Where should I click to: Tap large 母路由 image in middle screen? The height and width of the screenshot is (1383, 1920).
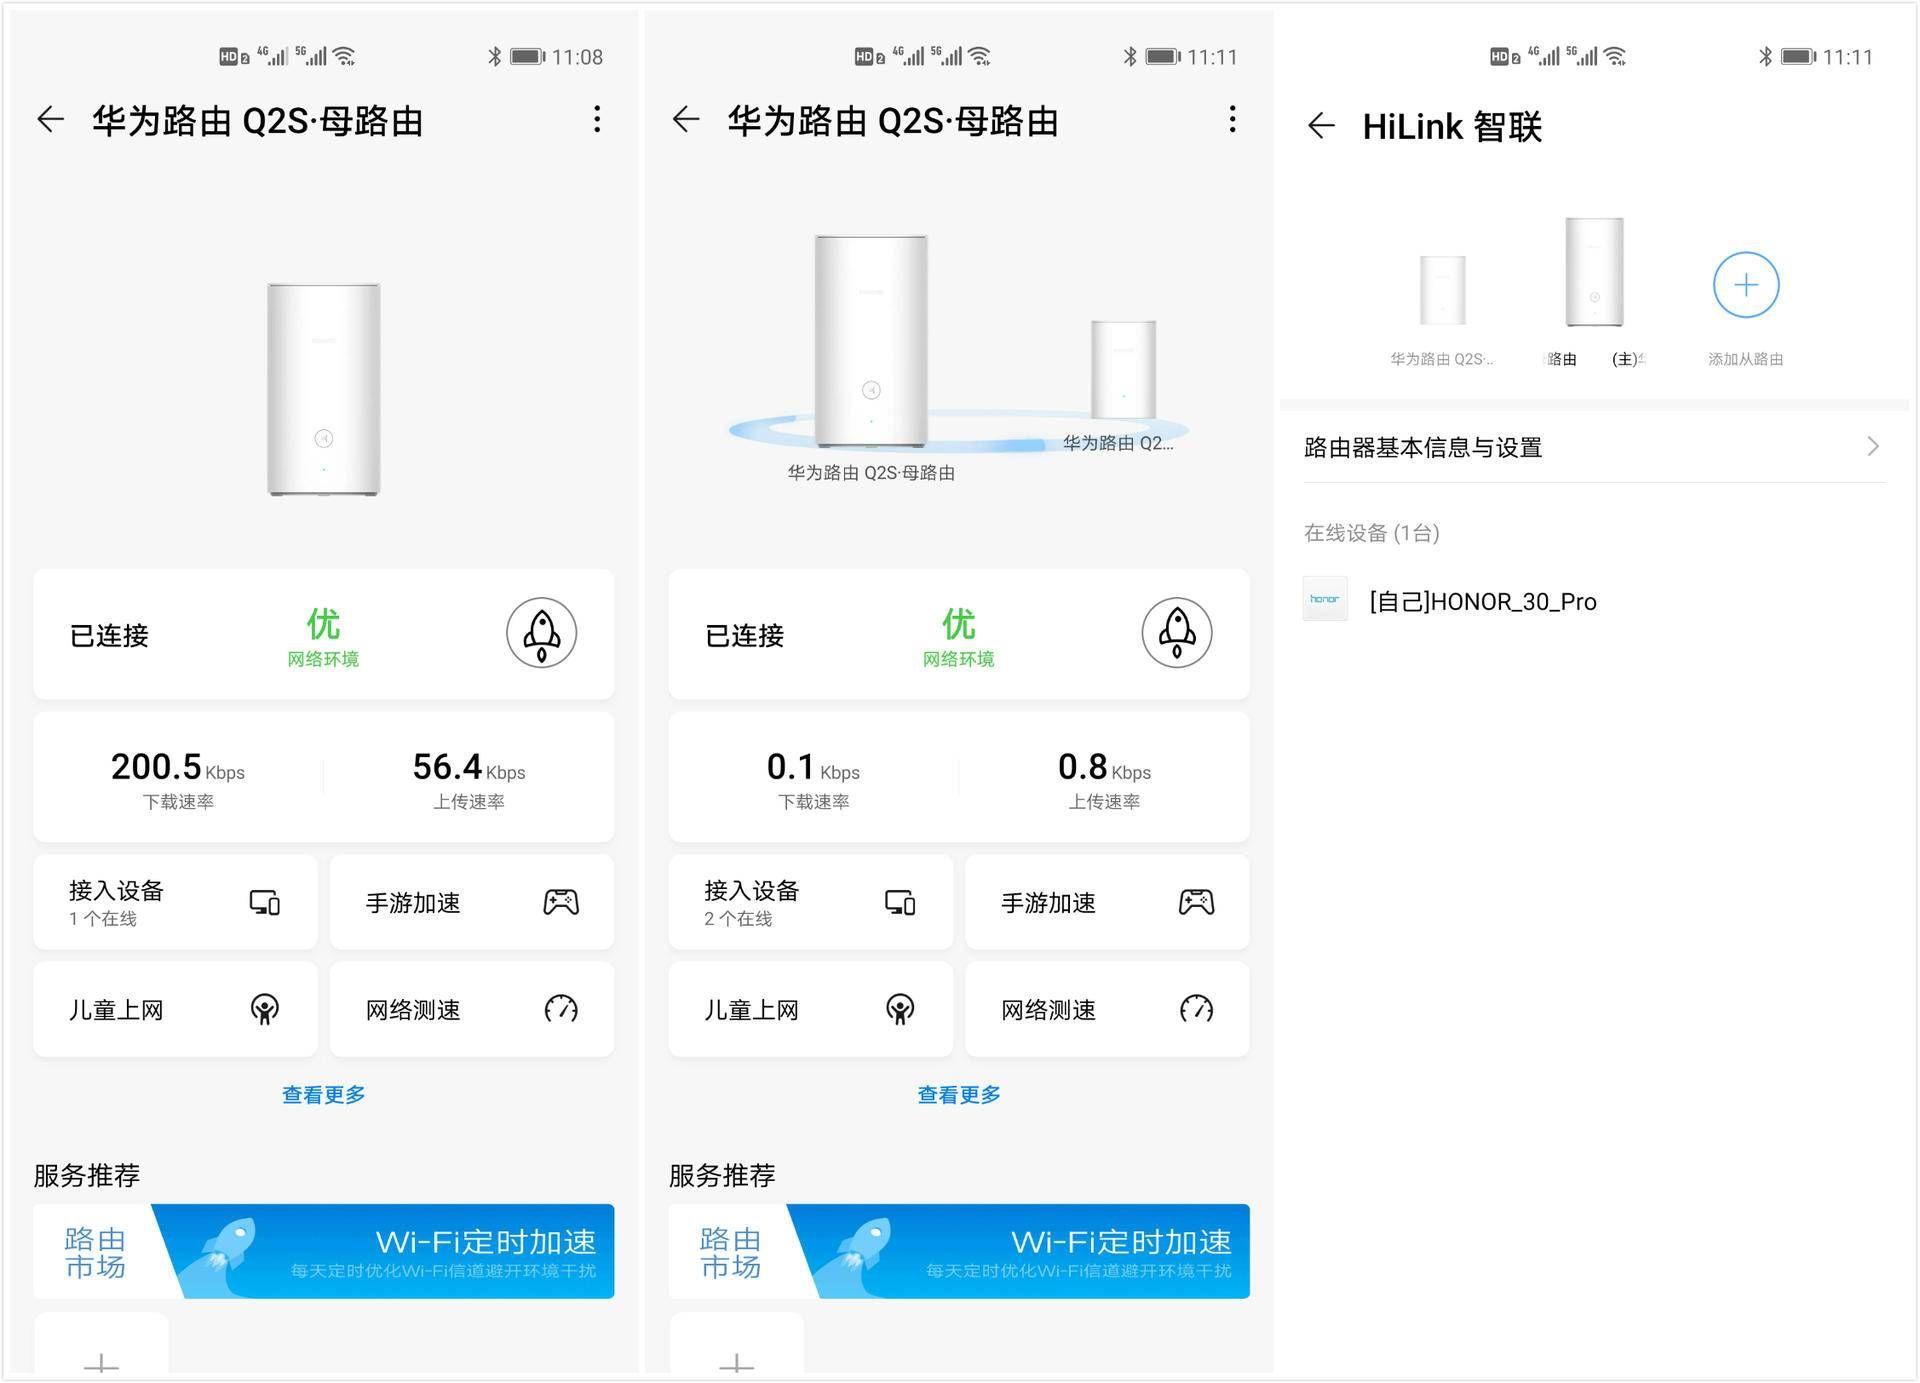tap(871, 341)
